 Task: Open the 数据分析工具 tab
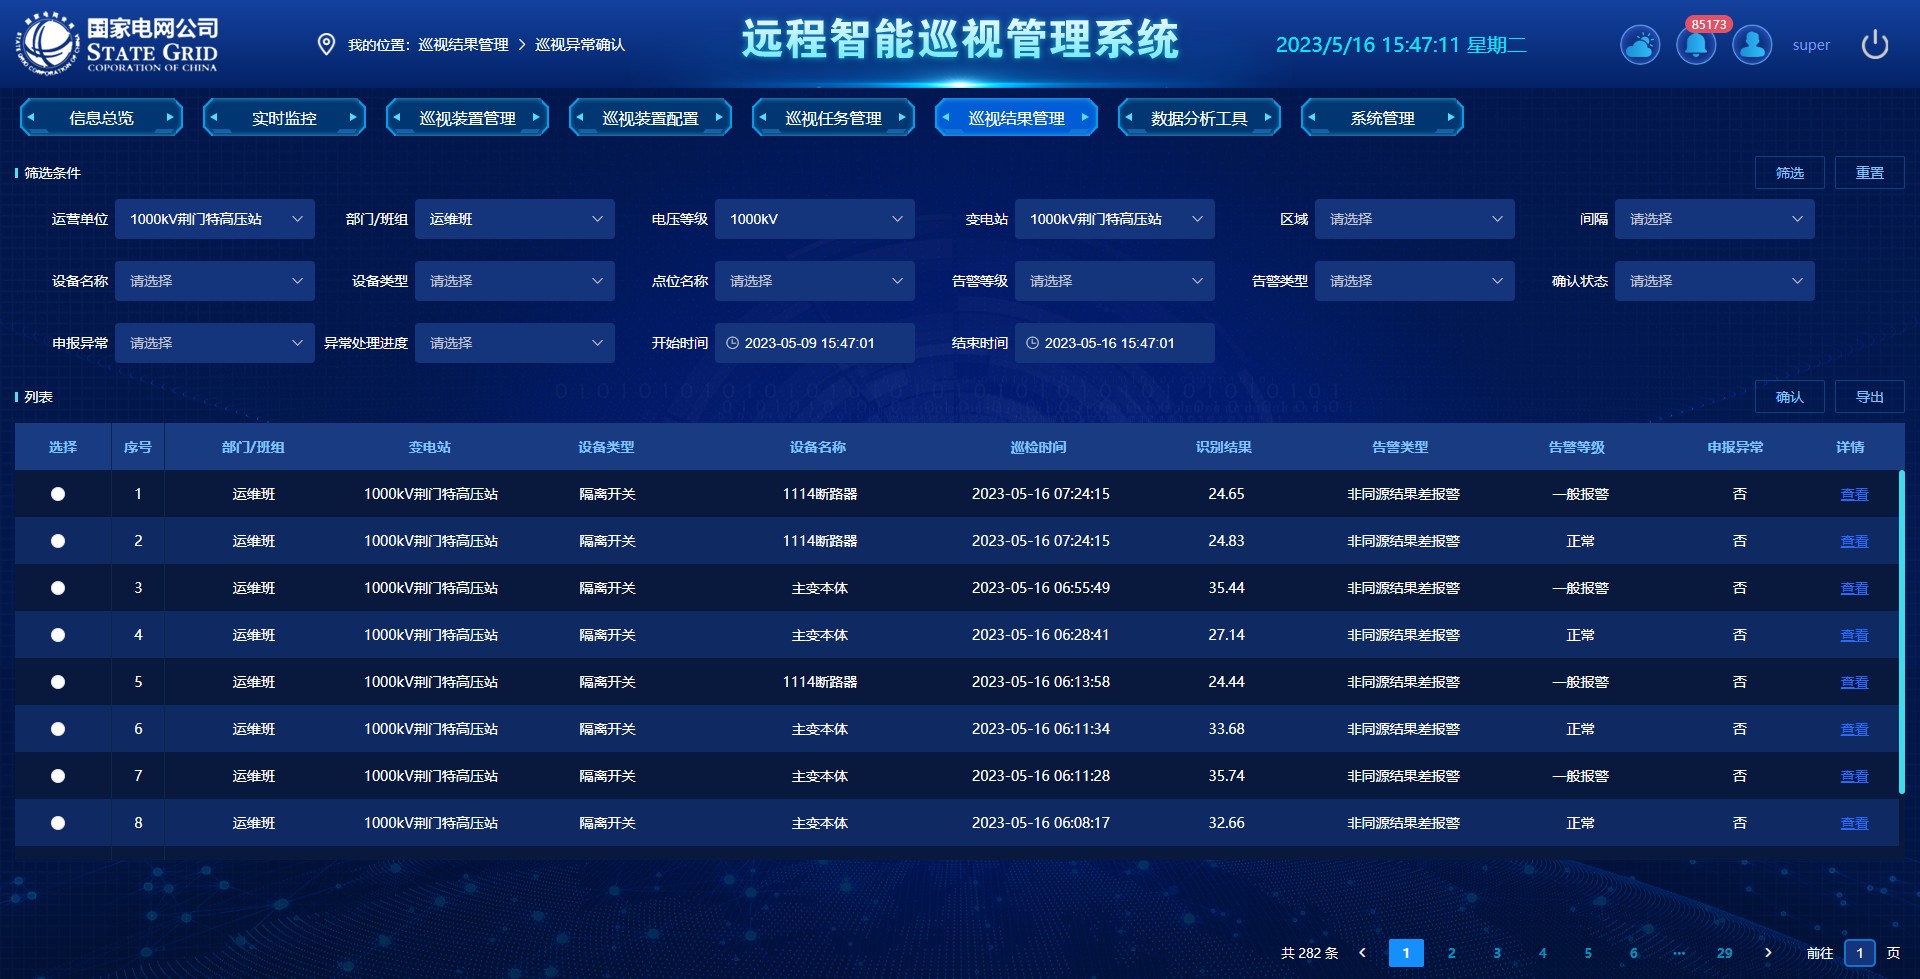tap(1199, 118)
